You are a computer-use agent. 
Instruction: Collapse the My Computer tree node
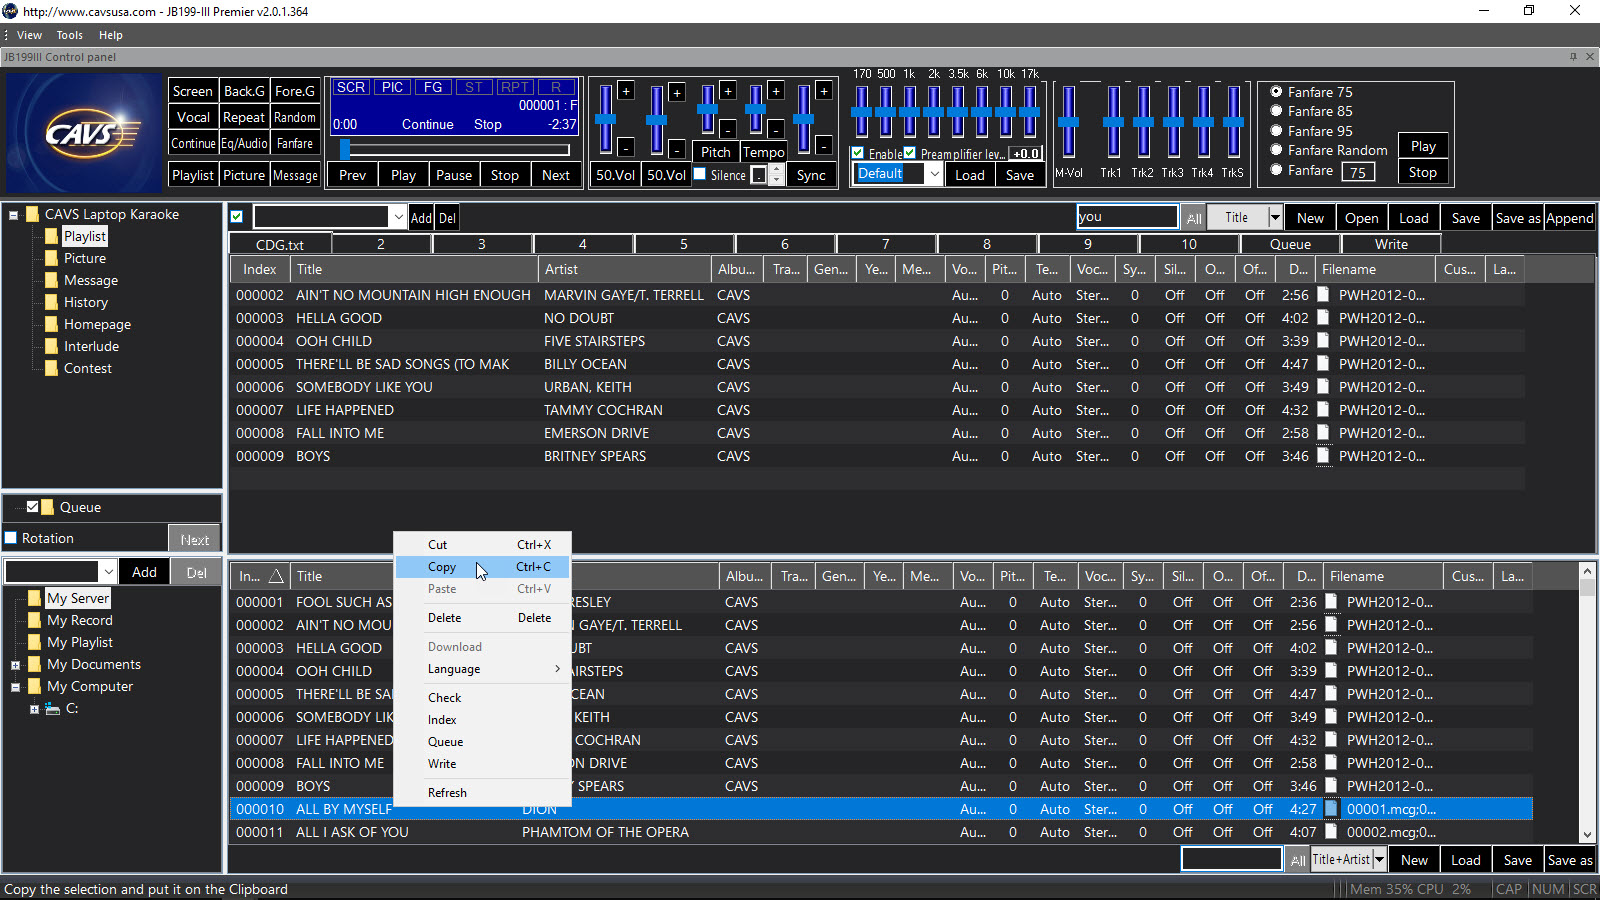click(x=15, y=687)
